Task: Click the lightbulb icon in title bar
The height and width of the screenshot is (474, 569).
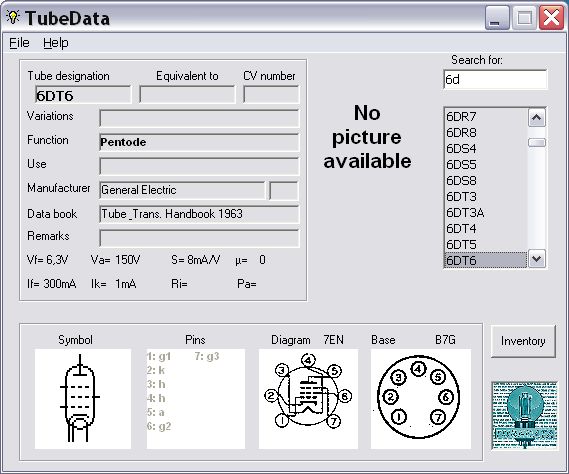Action: pos(13,17)
